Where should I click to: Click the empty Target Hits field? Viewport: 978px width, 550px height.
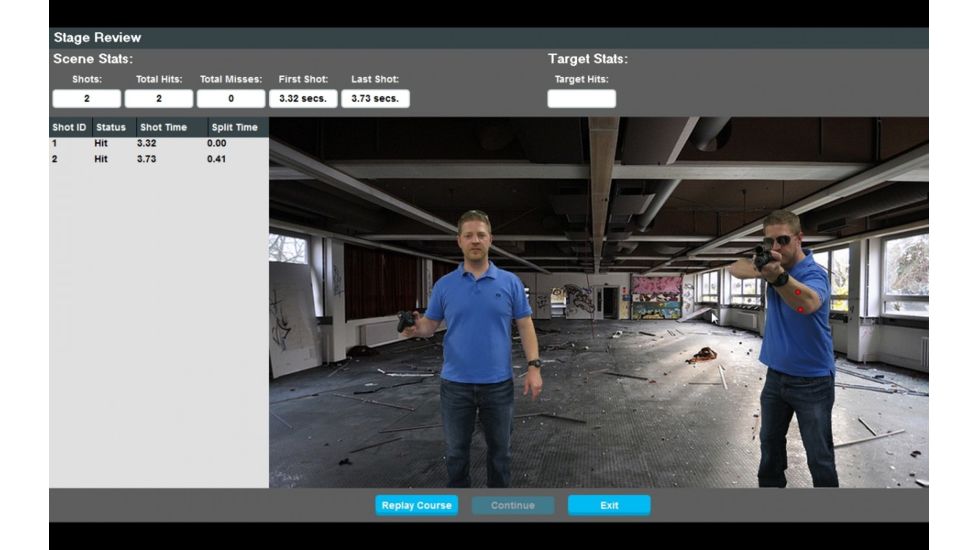(581, 99)
